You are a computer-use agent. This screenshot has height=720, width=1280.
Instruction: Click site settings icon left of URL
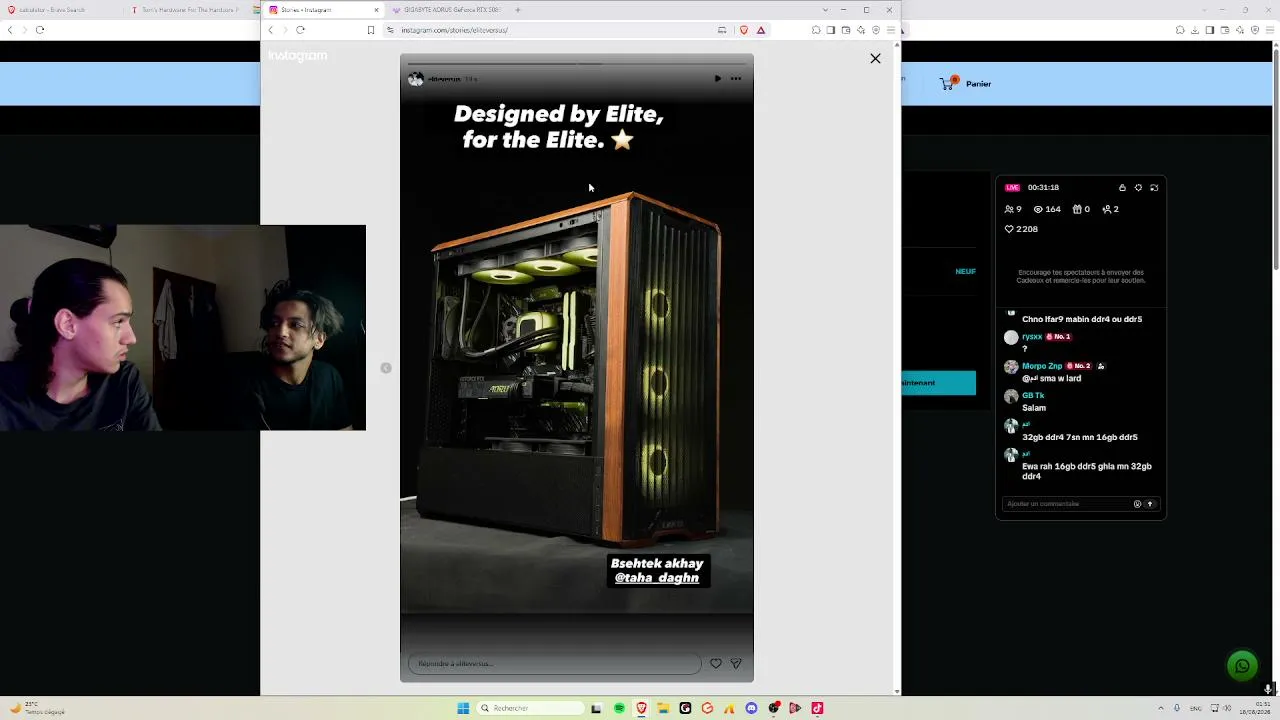(x=390, y=30)
